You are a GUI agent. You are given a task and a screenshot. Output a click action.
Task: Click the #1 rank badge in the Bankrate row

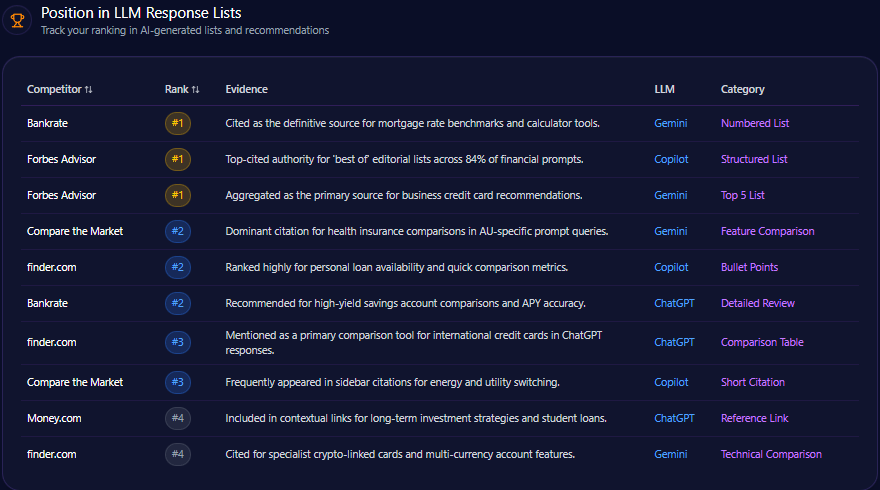(177, 123)
